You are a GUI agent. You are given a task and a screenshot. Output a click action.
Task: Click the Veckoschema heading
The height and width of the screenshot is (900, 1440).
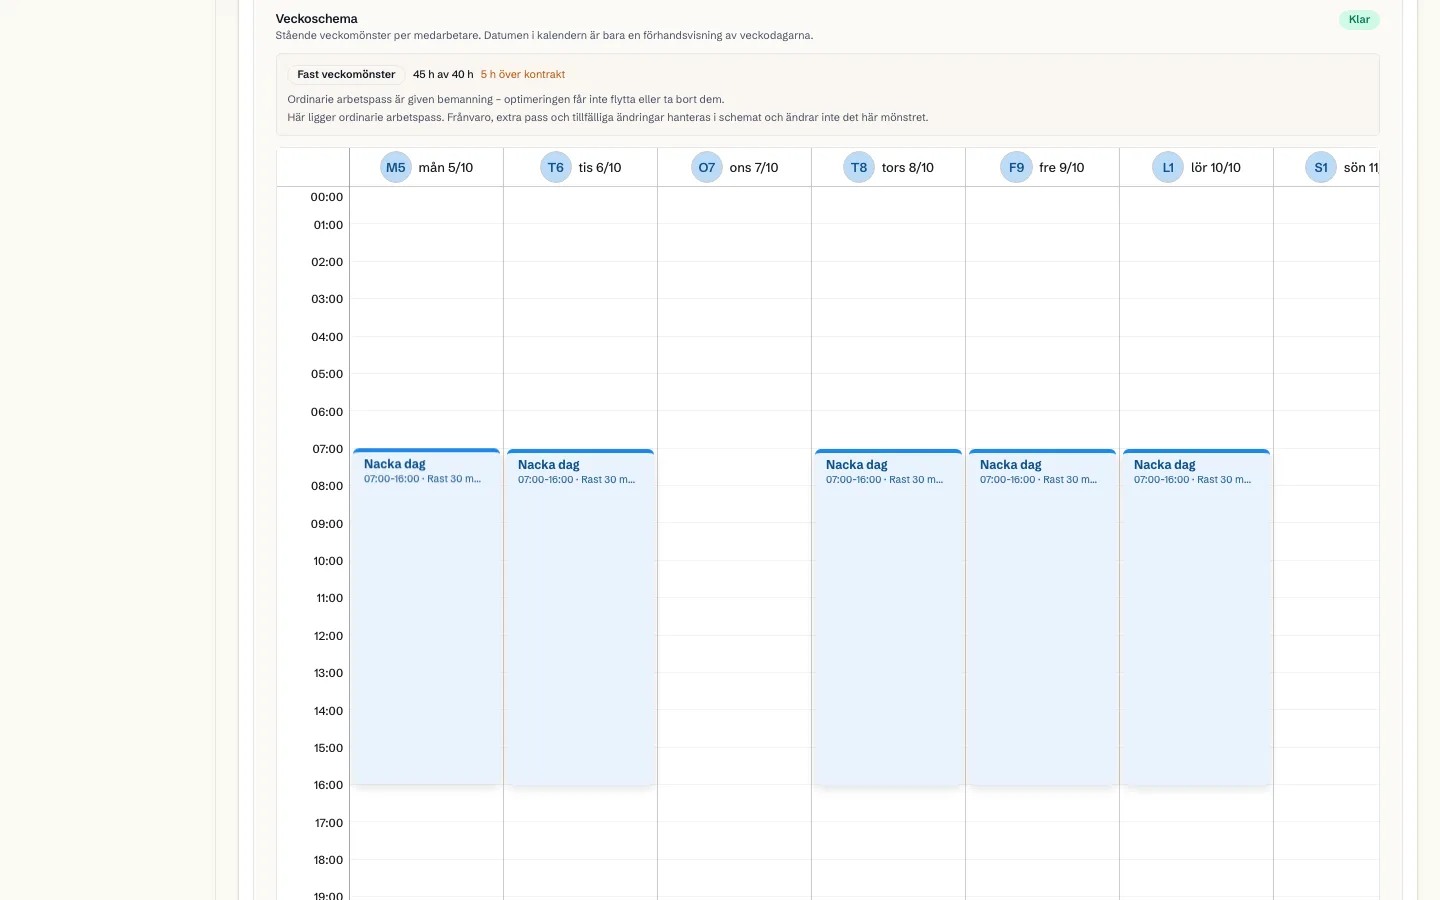click(x=317, y=18)
